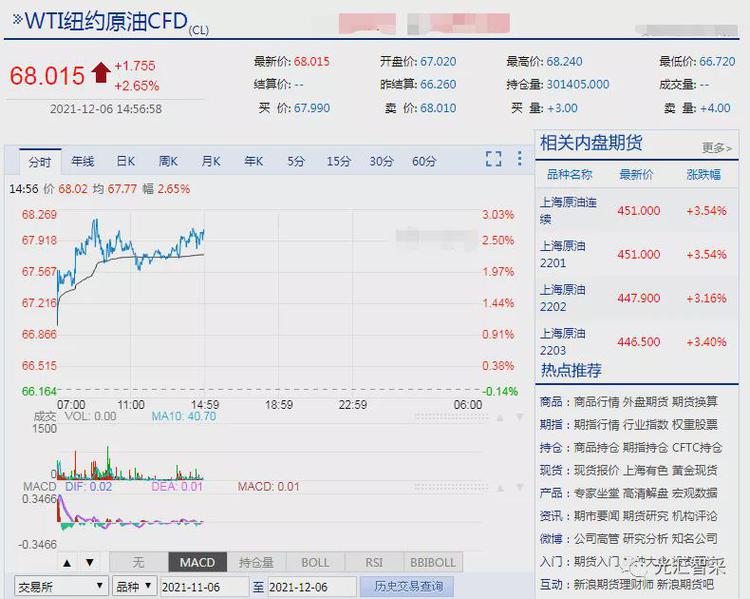Click the up triangle below the chart
Screen dimensions: 750x599
pyautogui.click(x=67, y=563)
